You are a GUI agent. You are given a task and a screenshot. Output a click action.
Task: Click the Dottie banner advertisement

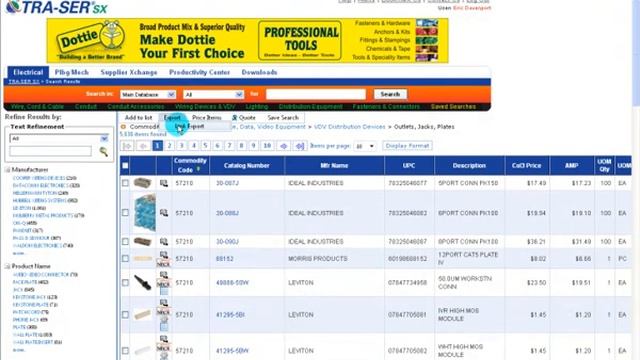(247, 40)
